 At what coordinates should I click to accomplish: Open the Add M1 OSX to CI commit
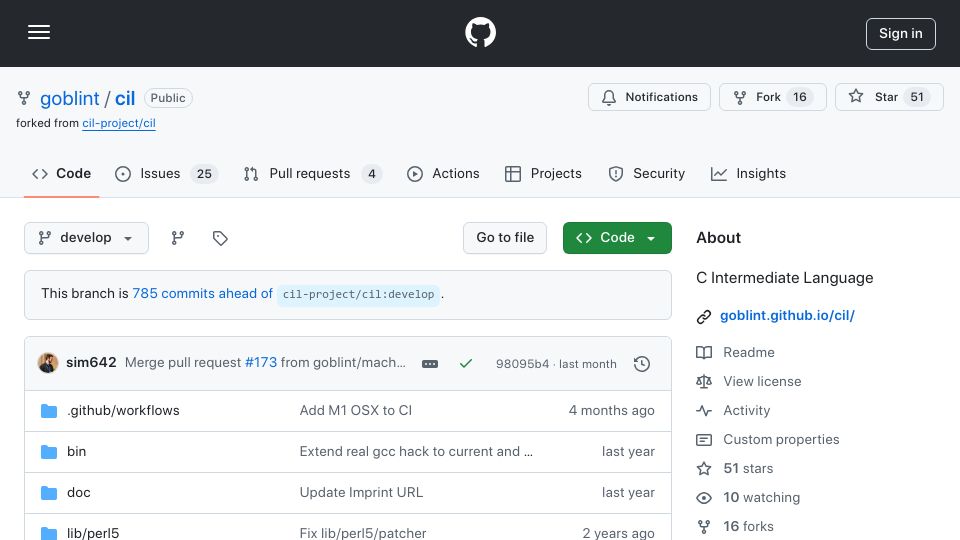[x=356, y=411]
